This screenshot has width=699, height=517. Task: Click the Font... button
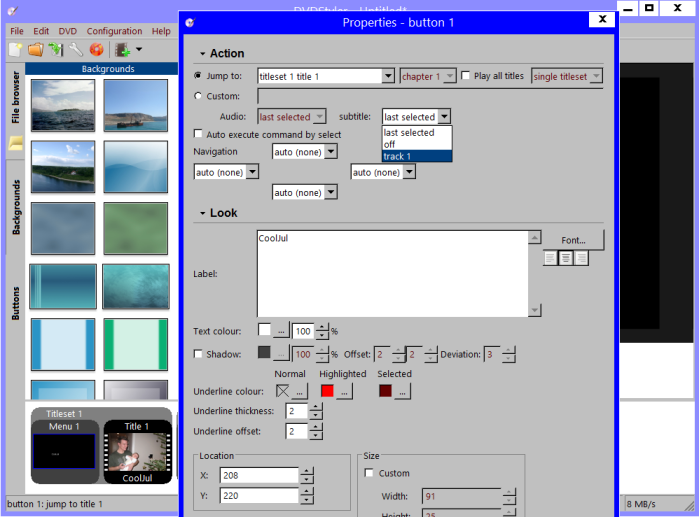(573, 240)
